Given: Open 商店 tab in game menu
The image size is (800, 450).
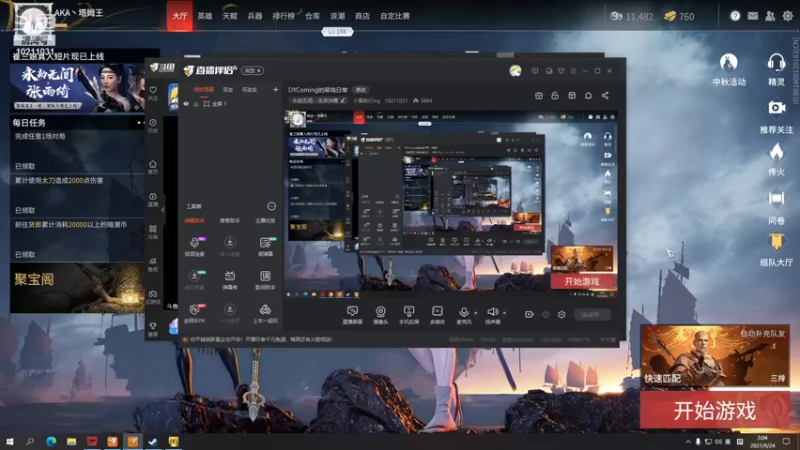Looking at the screenshot, I should coord(362,16).
